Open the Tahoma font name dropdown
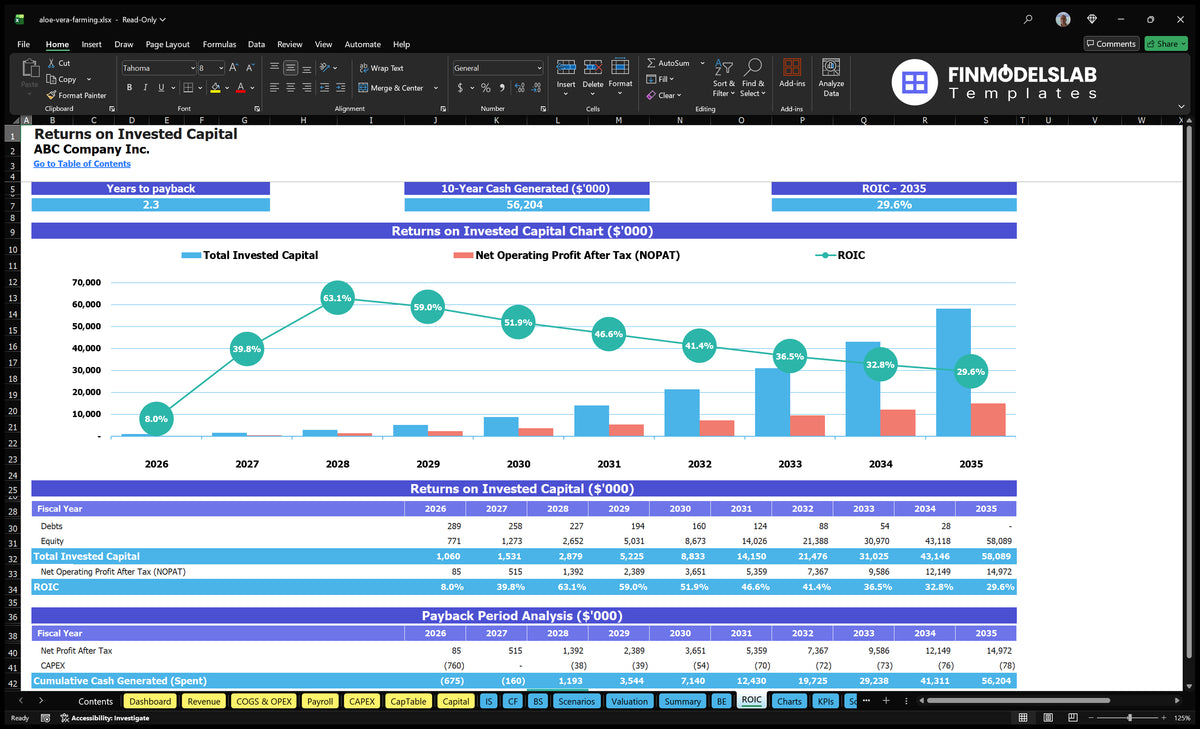The width and height of the screenshot is (1200, 729). point(192,68)
